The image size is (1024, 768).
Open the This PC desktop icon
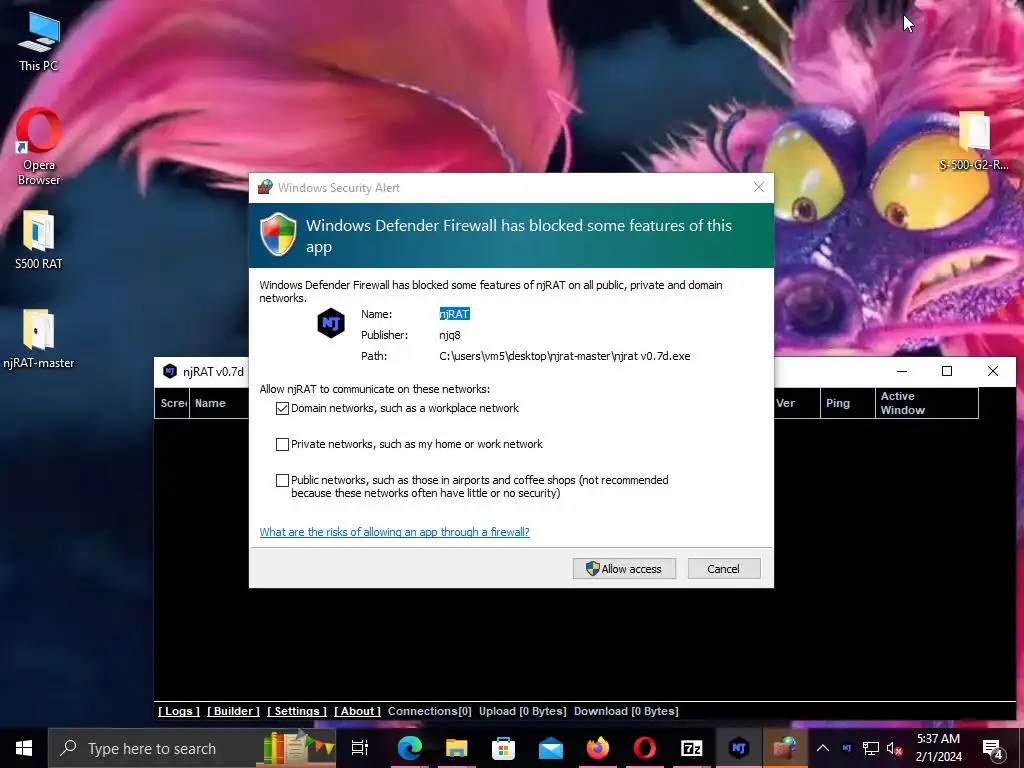pos(39,42)
